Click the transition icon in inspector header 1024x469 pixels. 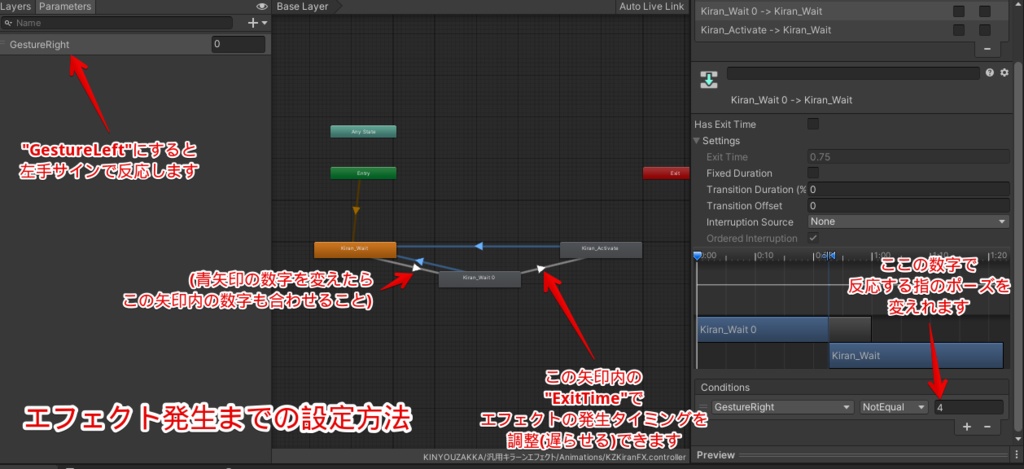click(709, 80)
